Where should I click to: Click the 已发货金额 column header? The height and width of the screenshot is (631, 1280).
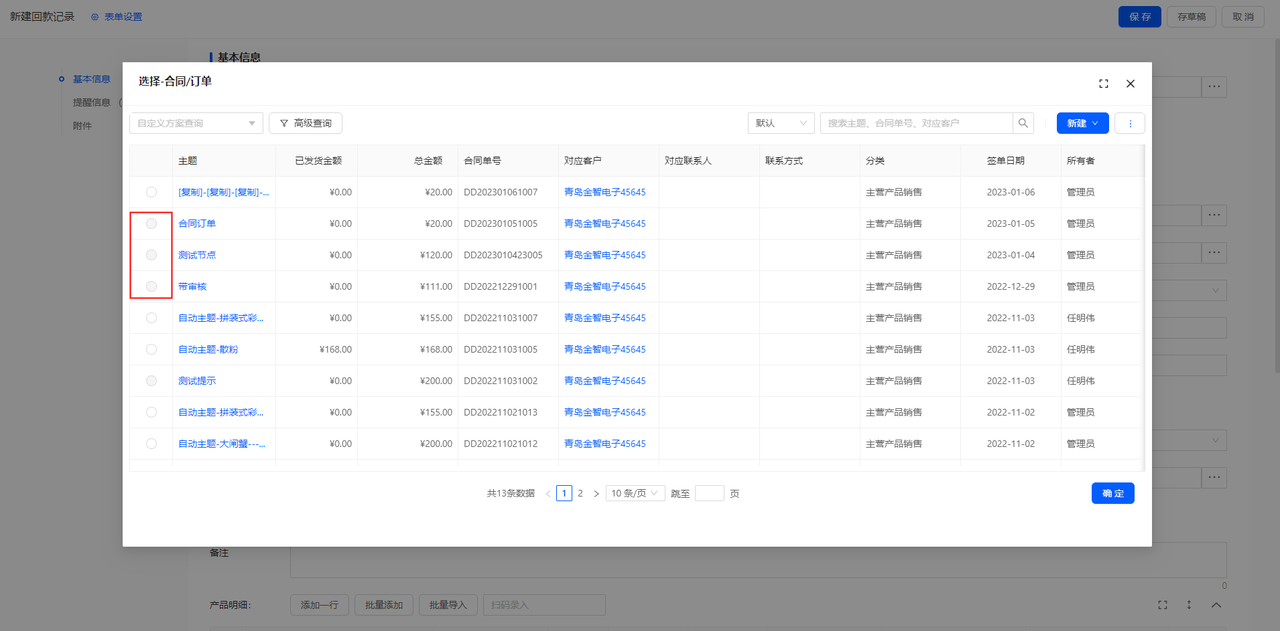coord(319,161)
